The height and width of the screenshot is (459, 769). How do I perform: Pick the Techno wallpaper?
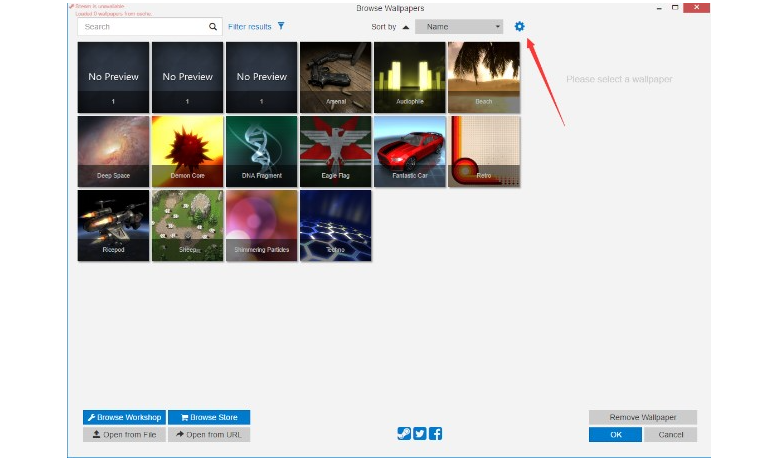[335, 226]
